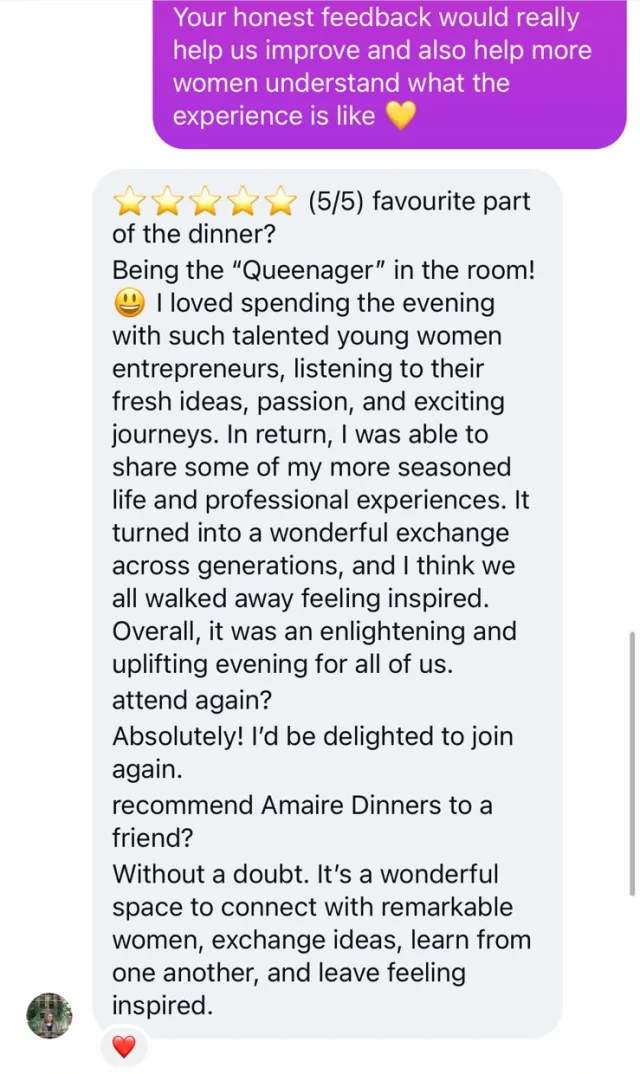
Task: Click 'recommend Amaire Dinners to a' line
Action: coord(302,805)
